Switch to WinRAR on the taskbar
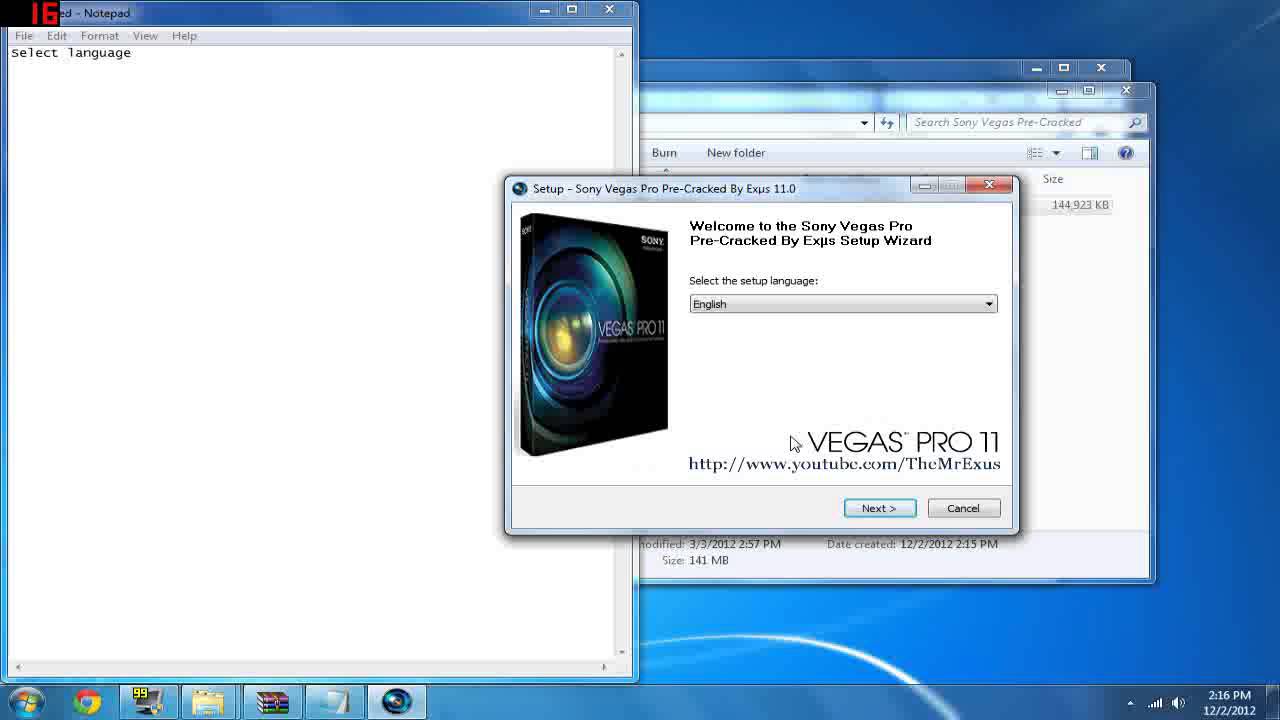The width and height of the screenshot is (1280, 720). tap(272, 702)
